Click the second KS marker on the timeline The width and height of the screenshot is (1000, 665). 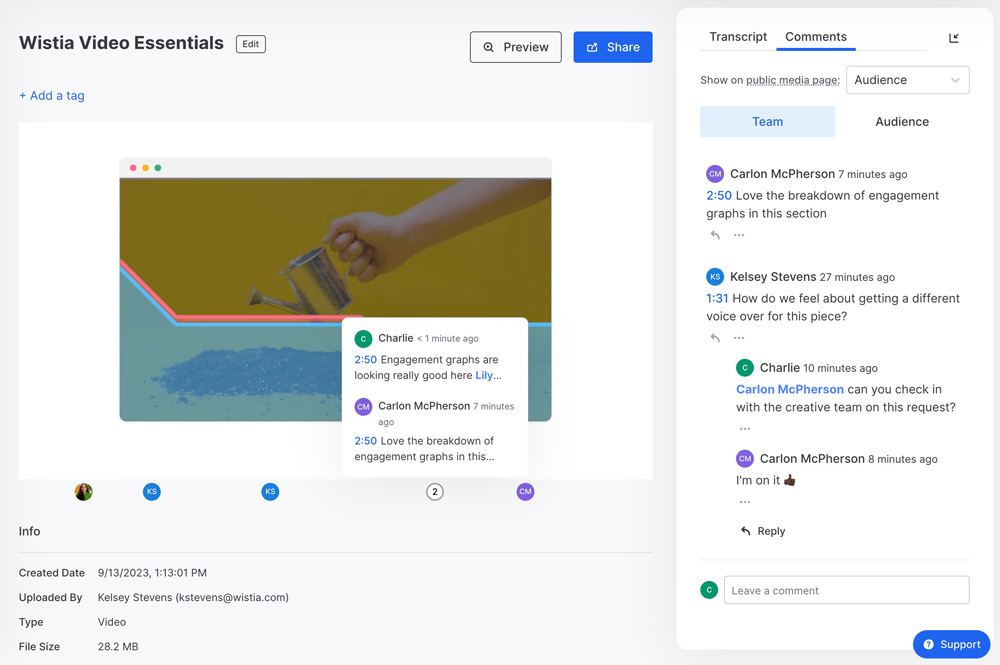tap(270, 492)
